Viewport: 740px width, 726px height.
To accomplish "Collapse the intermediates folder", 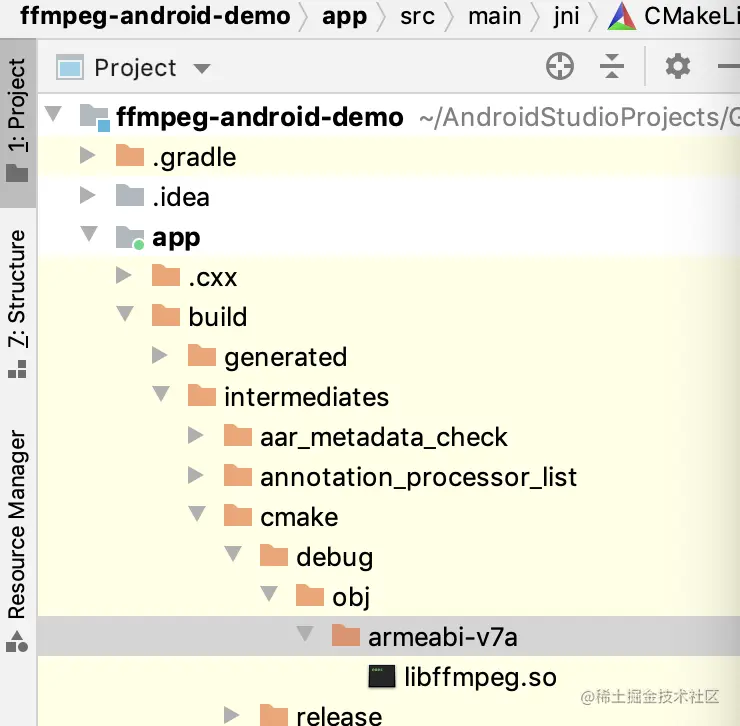I will coord(161,394).
